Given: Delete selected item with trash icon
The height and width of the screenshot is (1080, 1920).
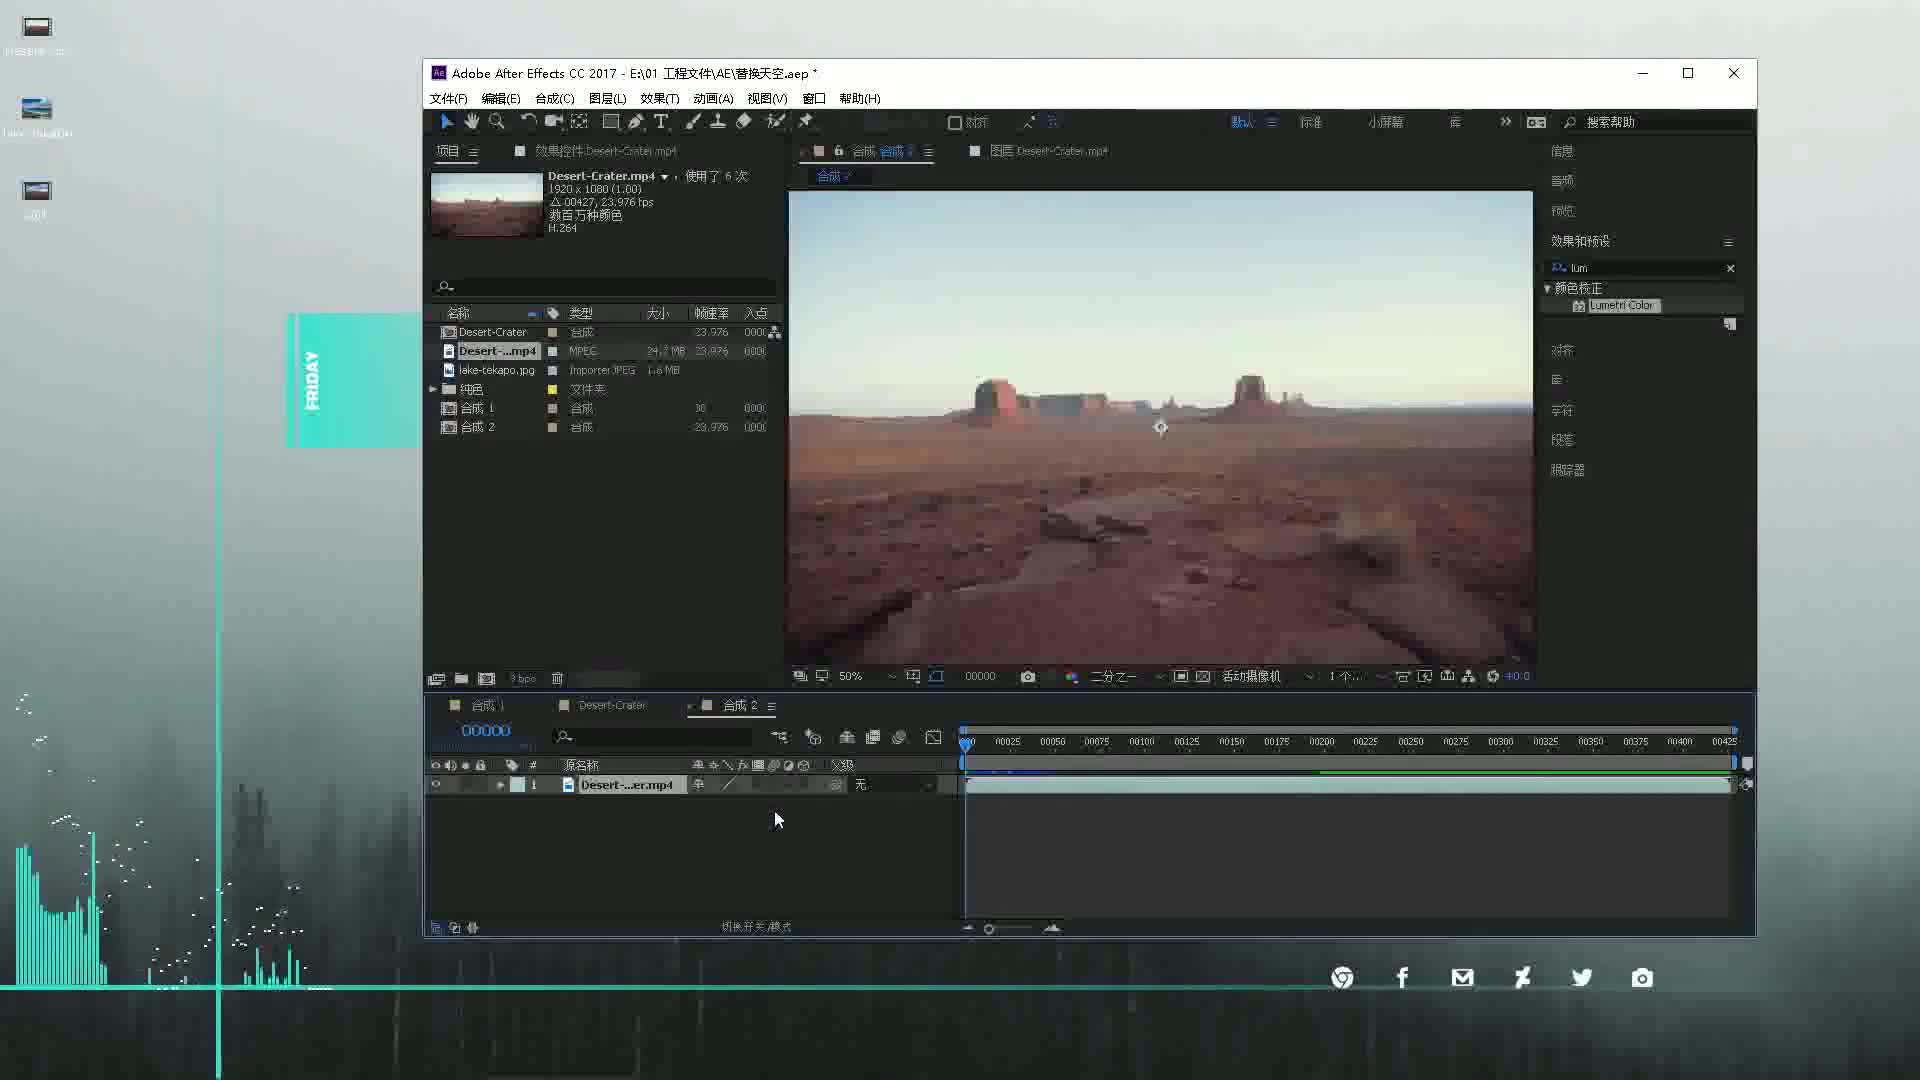Looking at the screenshot, I should click(x=558, y=679).
